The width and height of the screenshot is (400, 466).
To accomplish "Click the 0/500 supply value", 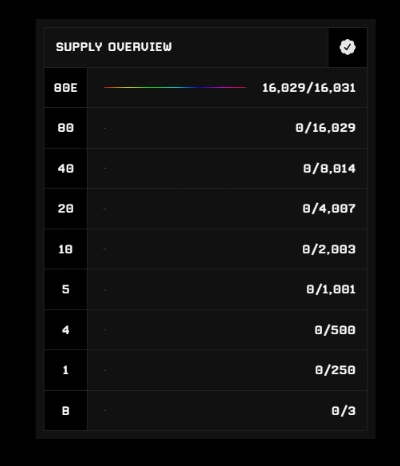I will pyautogui.click(x=335, y=330).
